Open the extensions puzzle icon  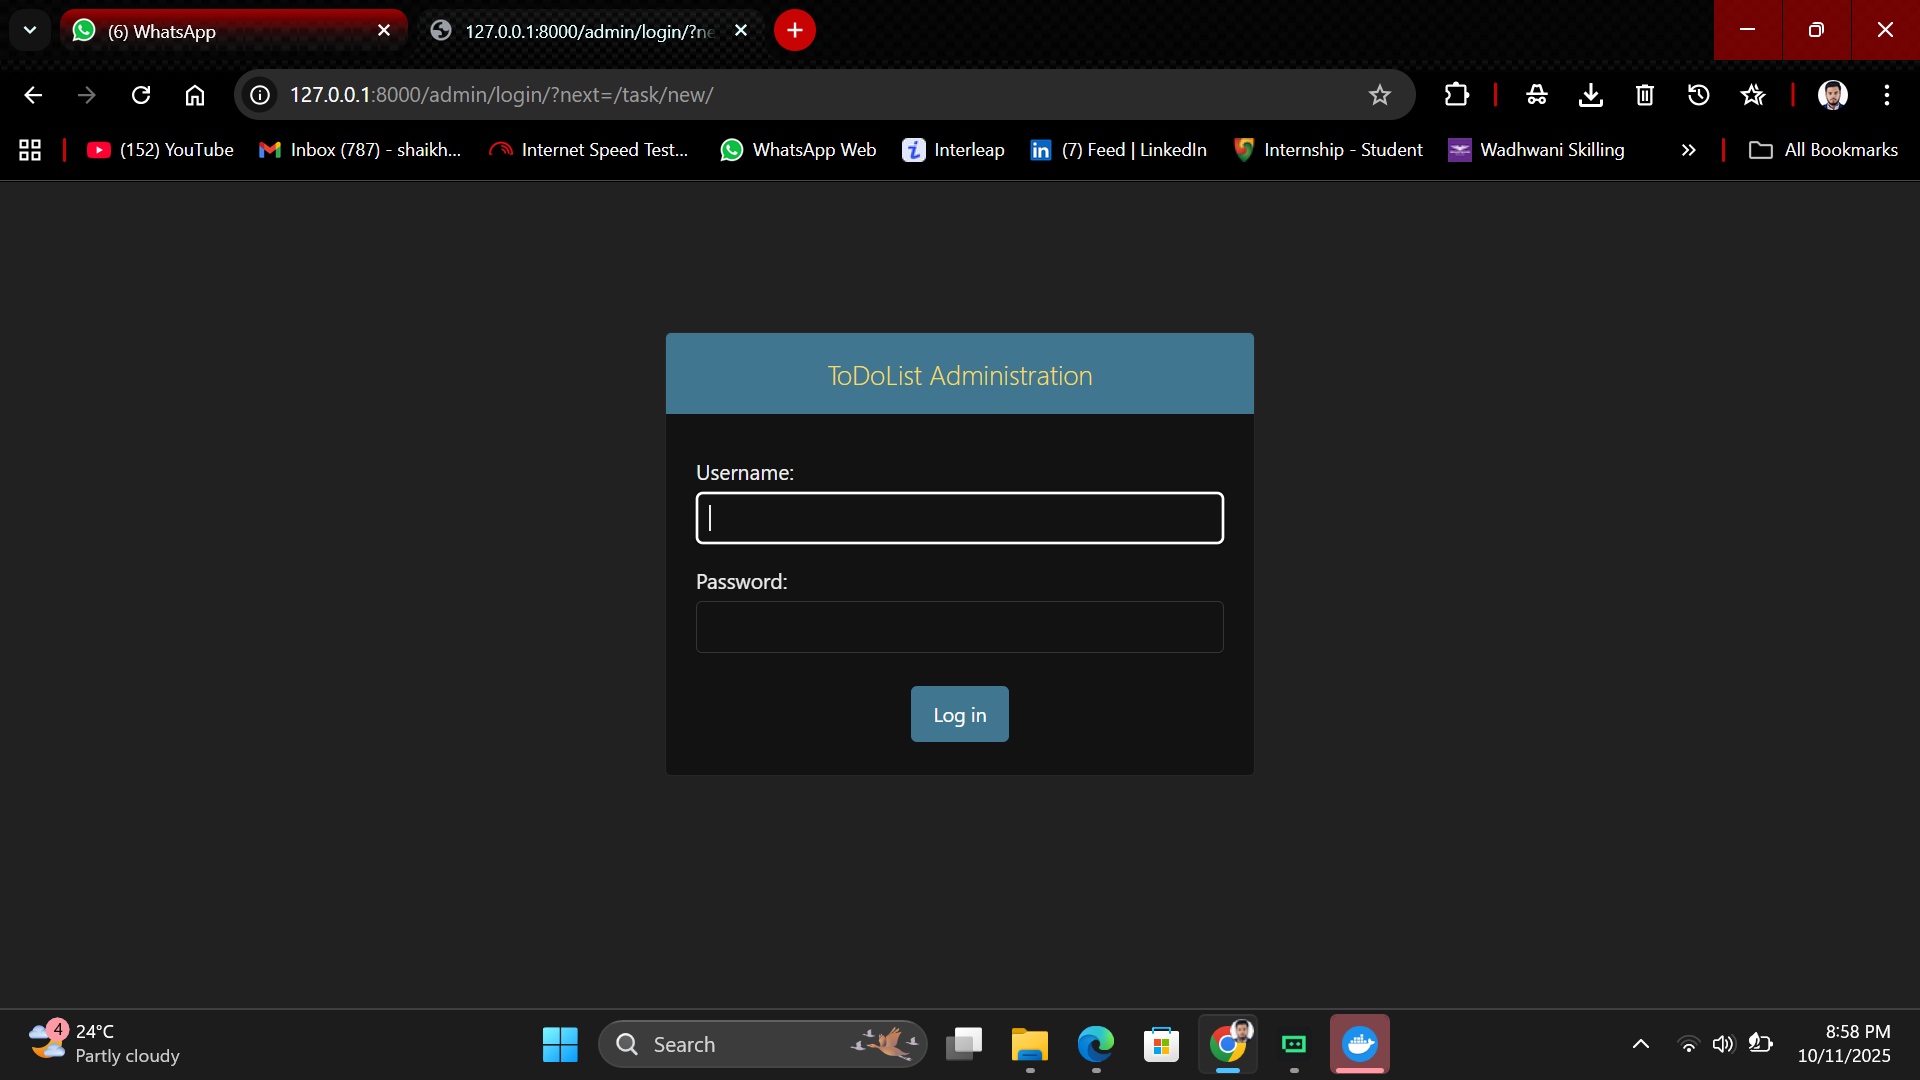1457,95
